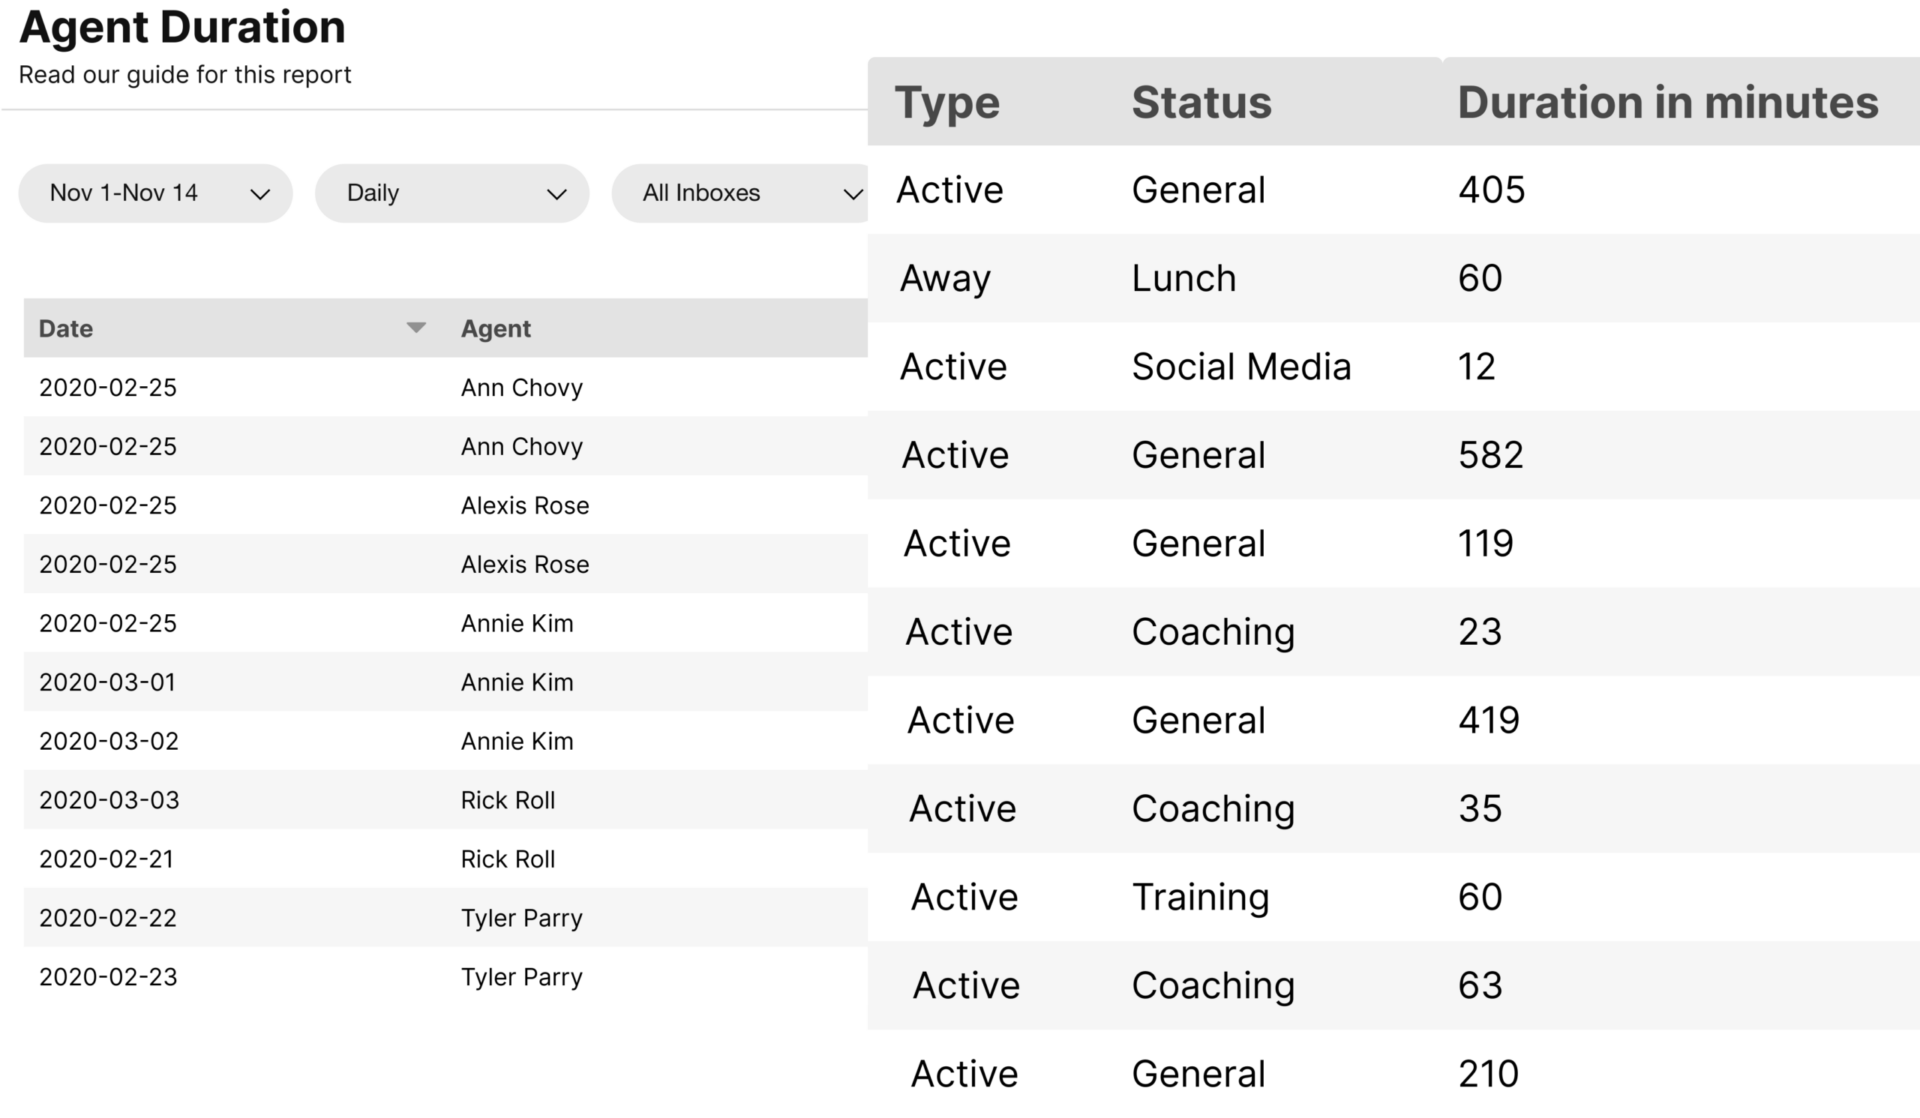Click the Type column header
Screen dimensions: 1920x1118
(948, 101)
